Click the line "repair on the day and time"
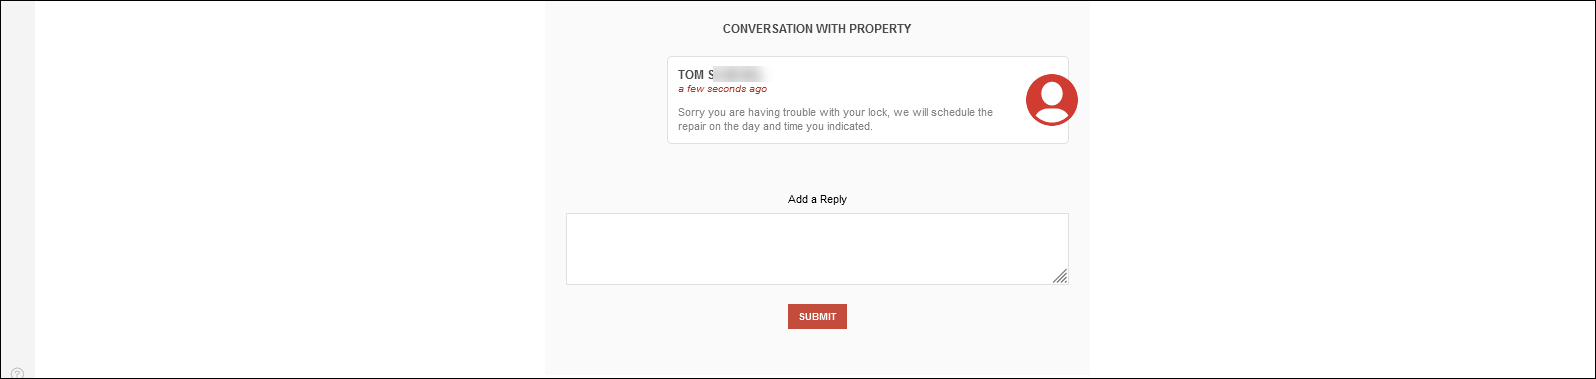Screen dimensions: 1596x379 pos(775,127)
